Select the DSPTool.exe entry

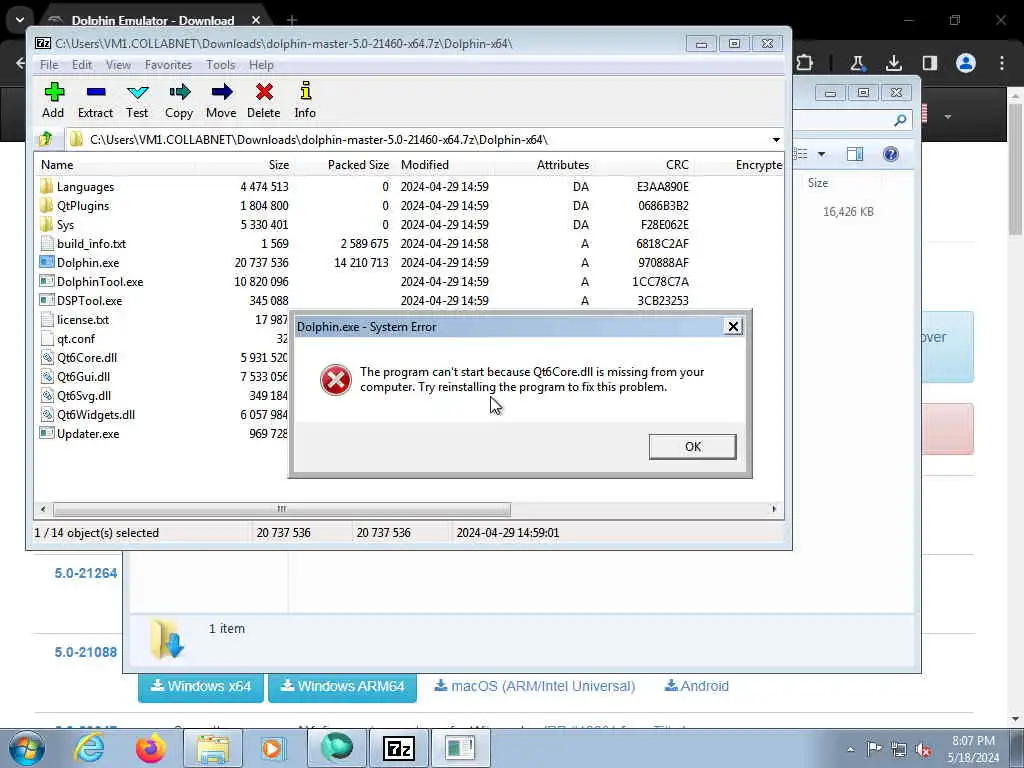[89, 300]
